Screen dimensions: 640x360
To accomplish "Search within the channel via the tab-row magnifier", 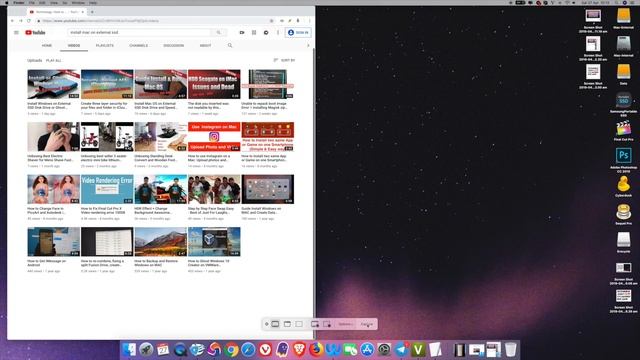I will pyautogui.click(x=230, y=45).
